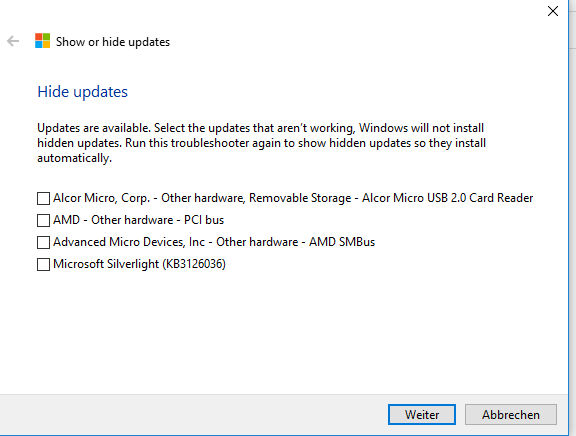Click "AMD SMBus" text in the third item
The width and height of the screenshot is (576, 436).
coord(342,242)
